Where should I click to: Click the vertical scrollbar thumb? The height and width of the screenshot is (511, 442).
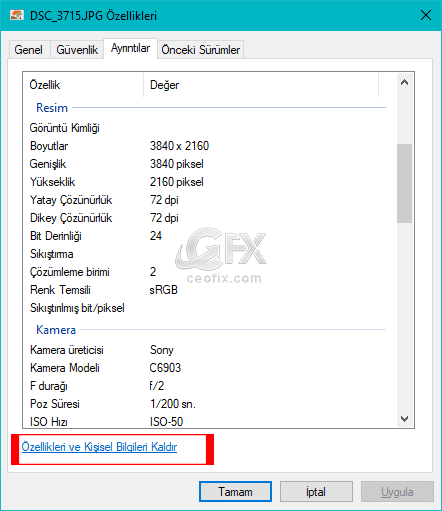pyautogui.click(x=404, y=183)
